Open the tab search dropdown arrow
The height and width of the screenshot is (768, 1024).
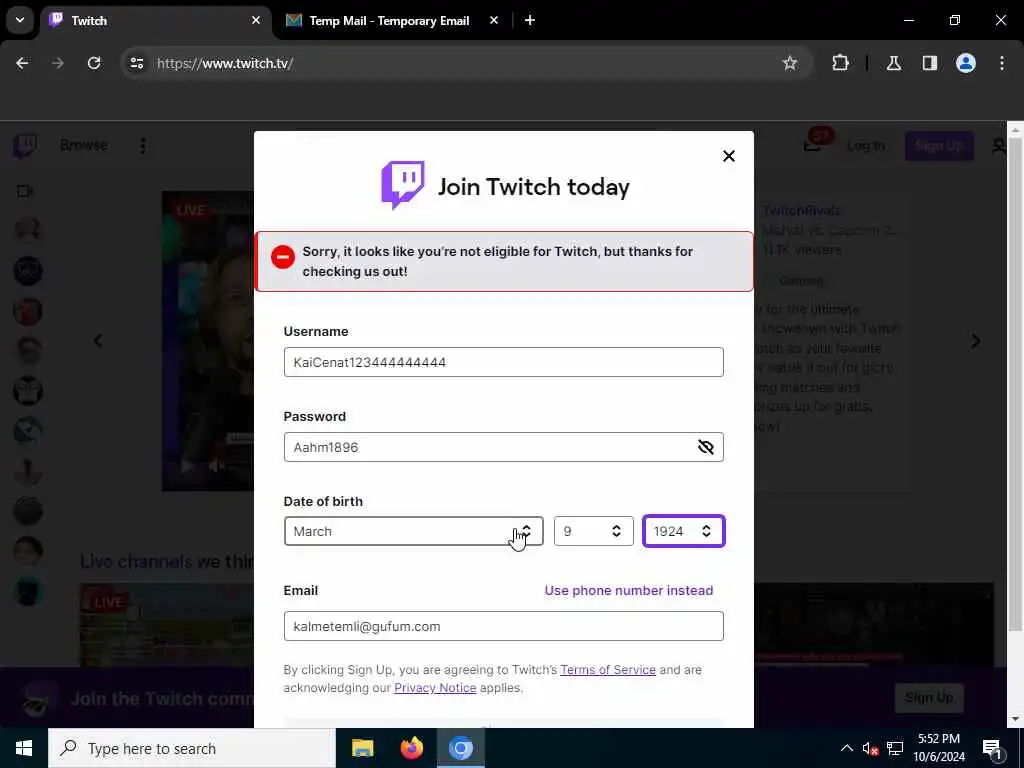click(x=20, y=20)
